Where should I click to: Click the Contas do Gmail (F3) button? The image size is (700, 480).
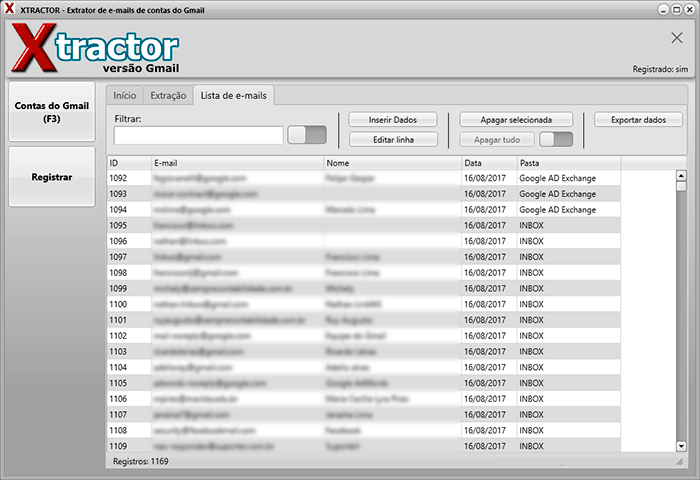[52, 112]
